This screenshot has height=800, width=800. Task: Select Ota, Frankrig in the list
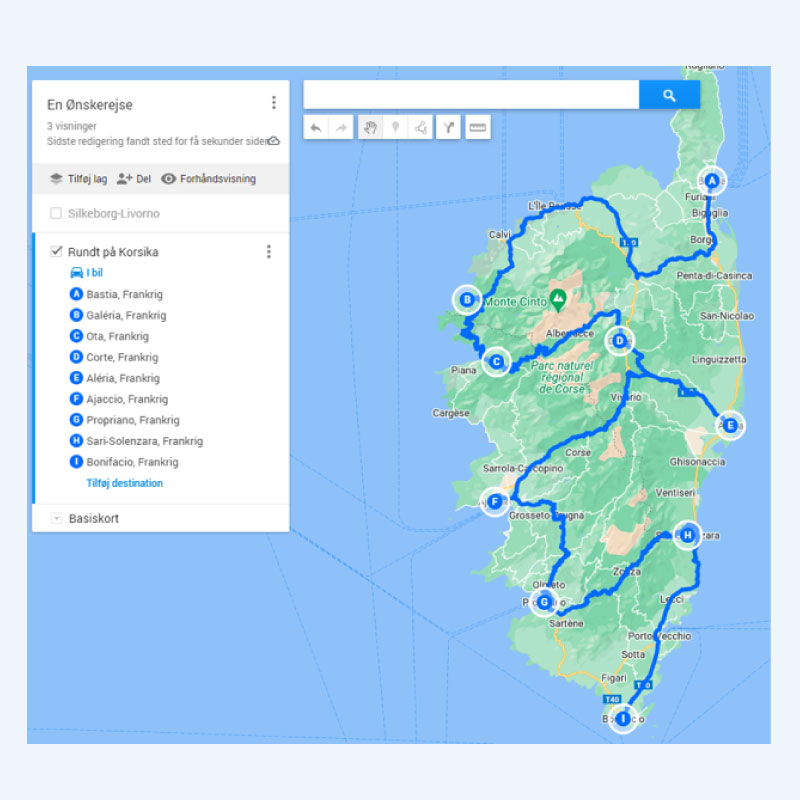click(117, 336)
